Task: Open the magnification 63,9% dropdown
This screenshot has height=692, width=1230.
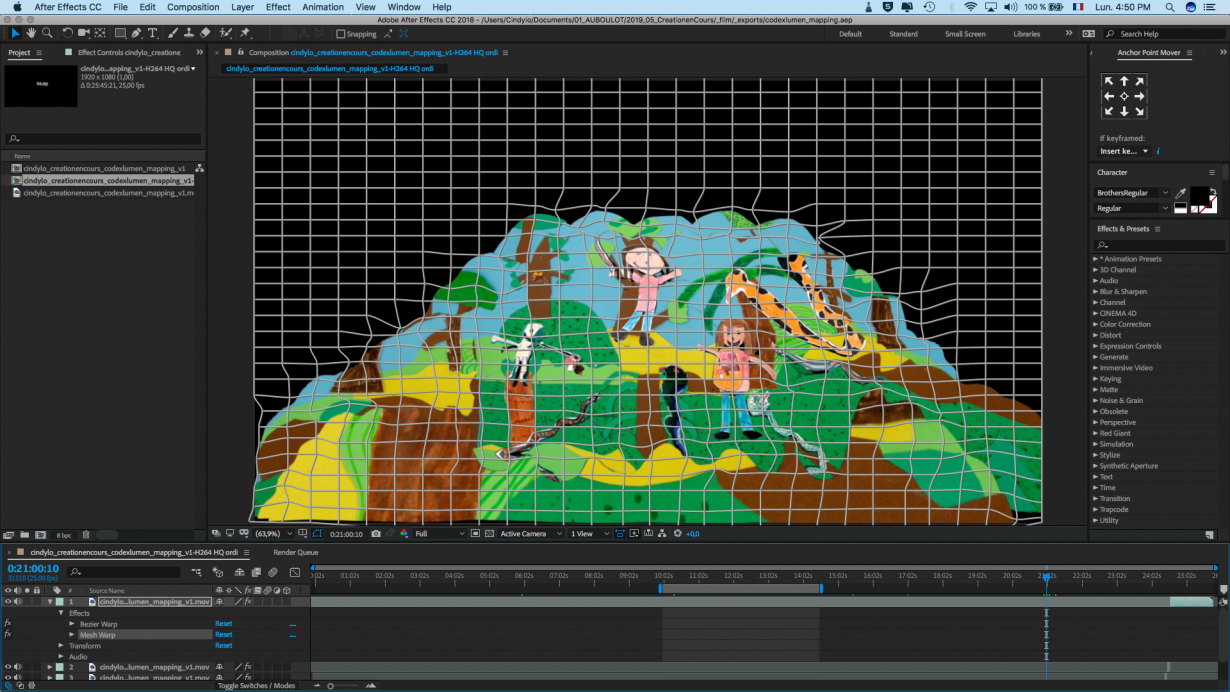Action: (272, 534)
